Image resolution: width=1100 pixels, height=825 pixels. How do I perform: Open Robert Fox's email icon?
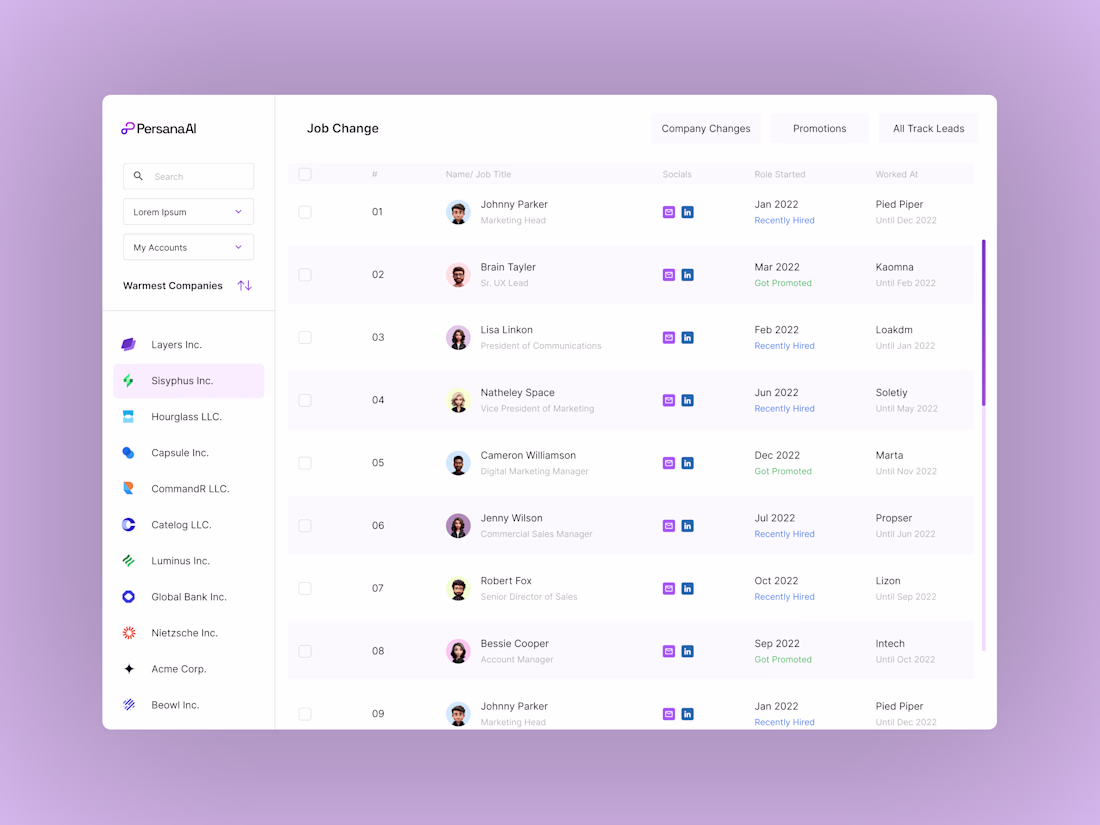coord(669,589)
